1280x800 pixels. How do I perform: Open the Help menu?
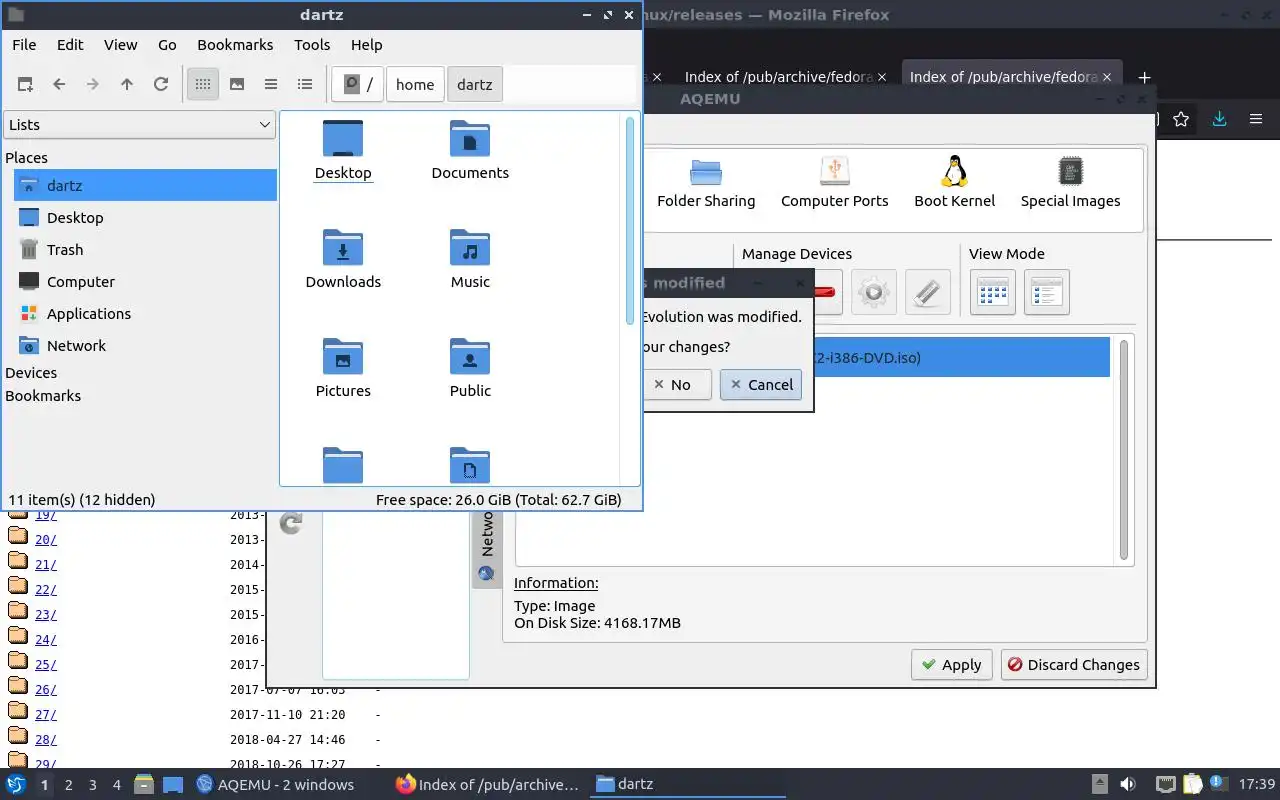coord(367,45)
